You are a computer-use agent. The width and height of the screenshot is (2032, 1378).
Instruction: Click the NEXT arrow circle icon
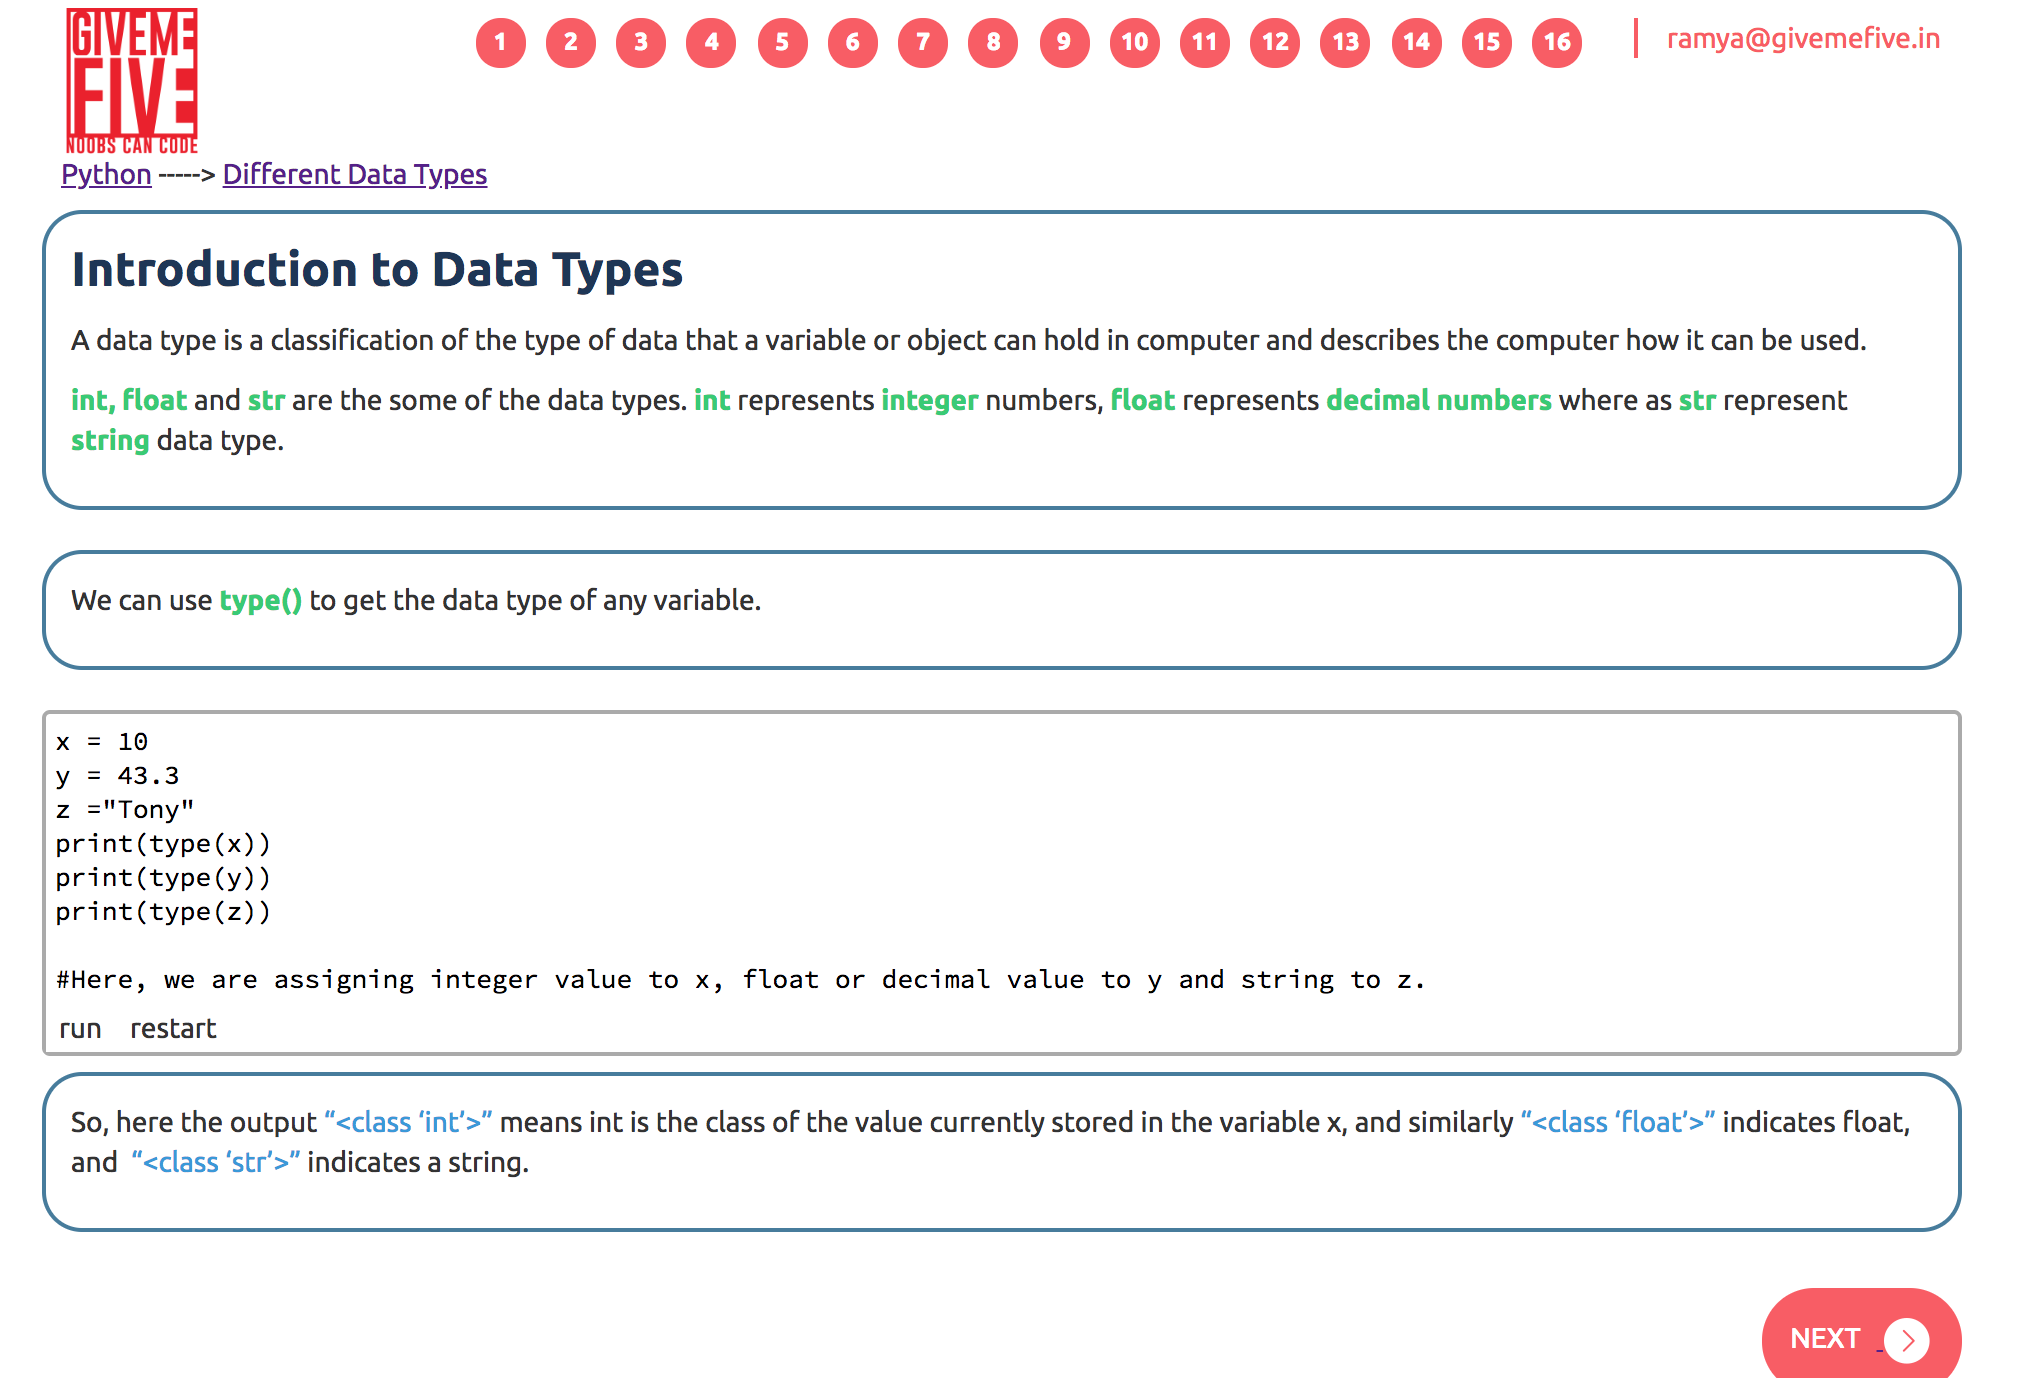(1906, 1340)
